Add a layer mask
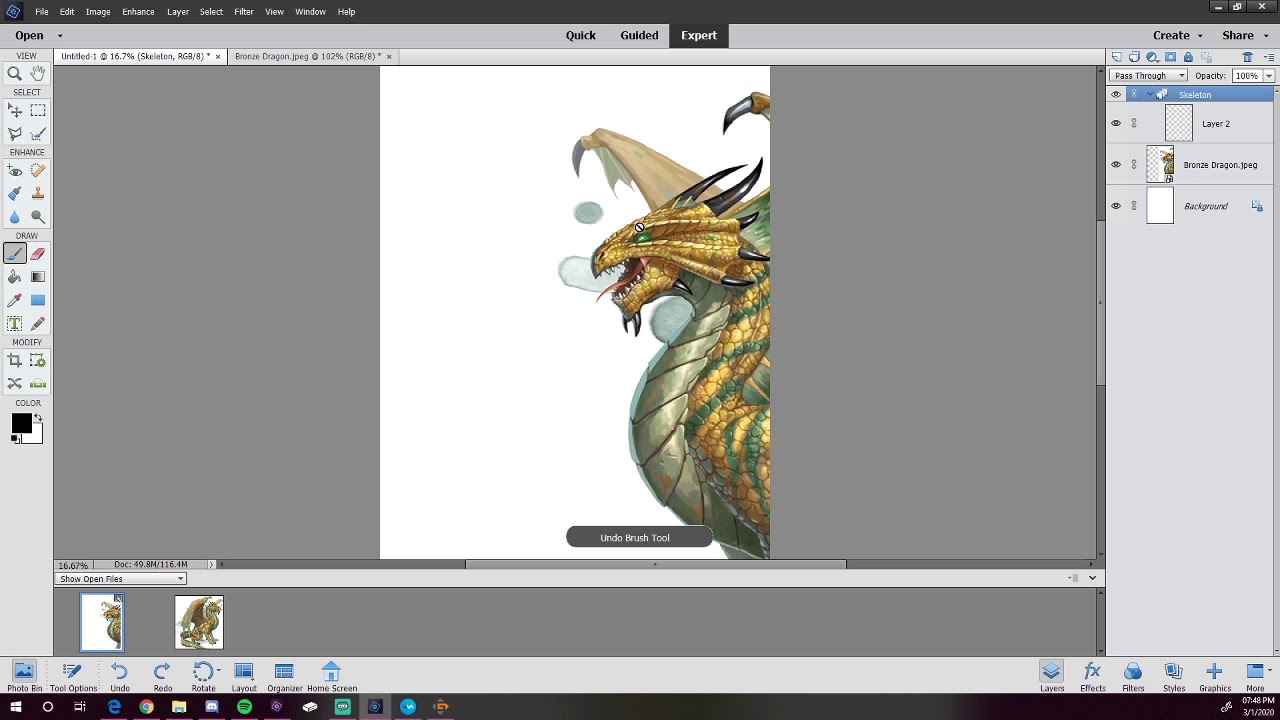 (x=1170, y=57)
